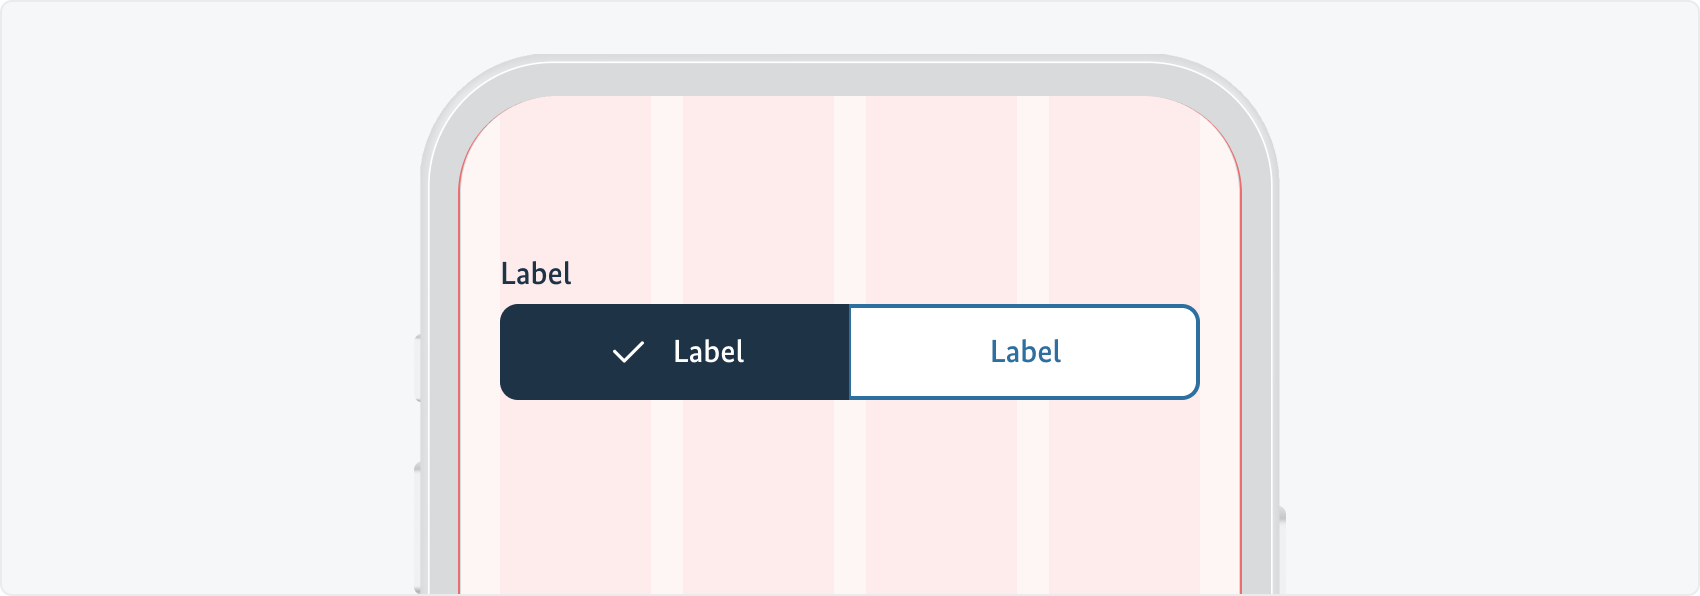The height and width of the screenshot is (596, 1700).
Task: Click the upper volume button on the phone frame
Action: 418,370
